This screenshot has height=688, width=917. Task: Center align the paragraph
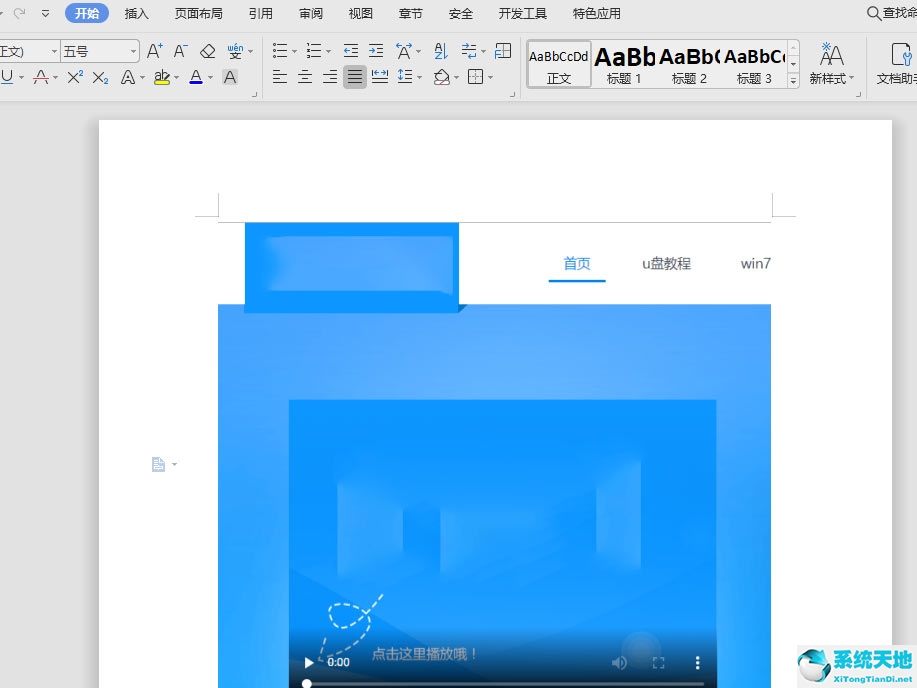click(305, 77)
